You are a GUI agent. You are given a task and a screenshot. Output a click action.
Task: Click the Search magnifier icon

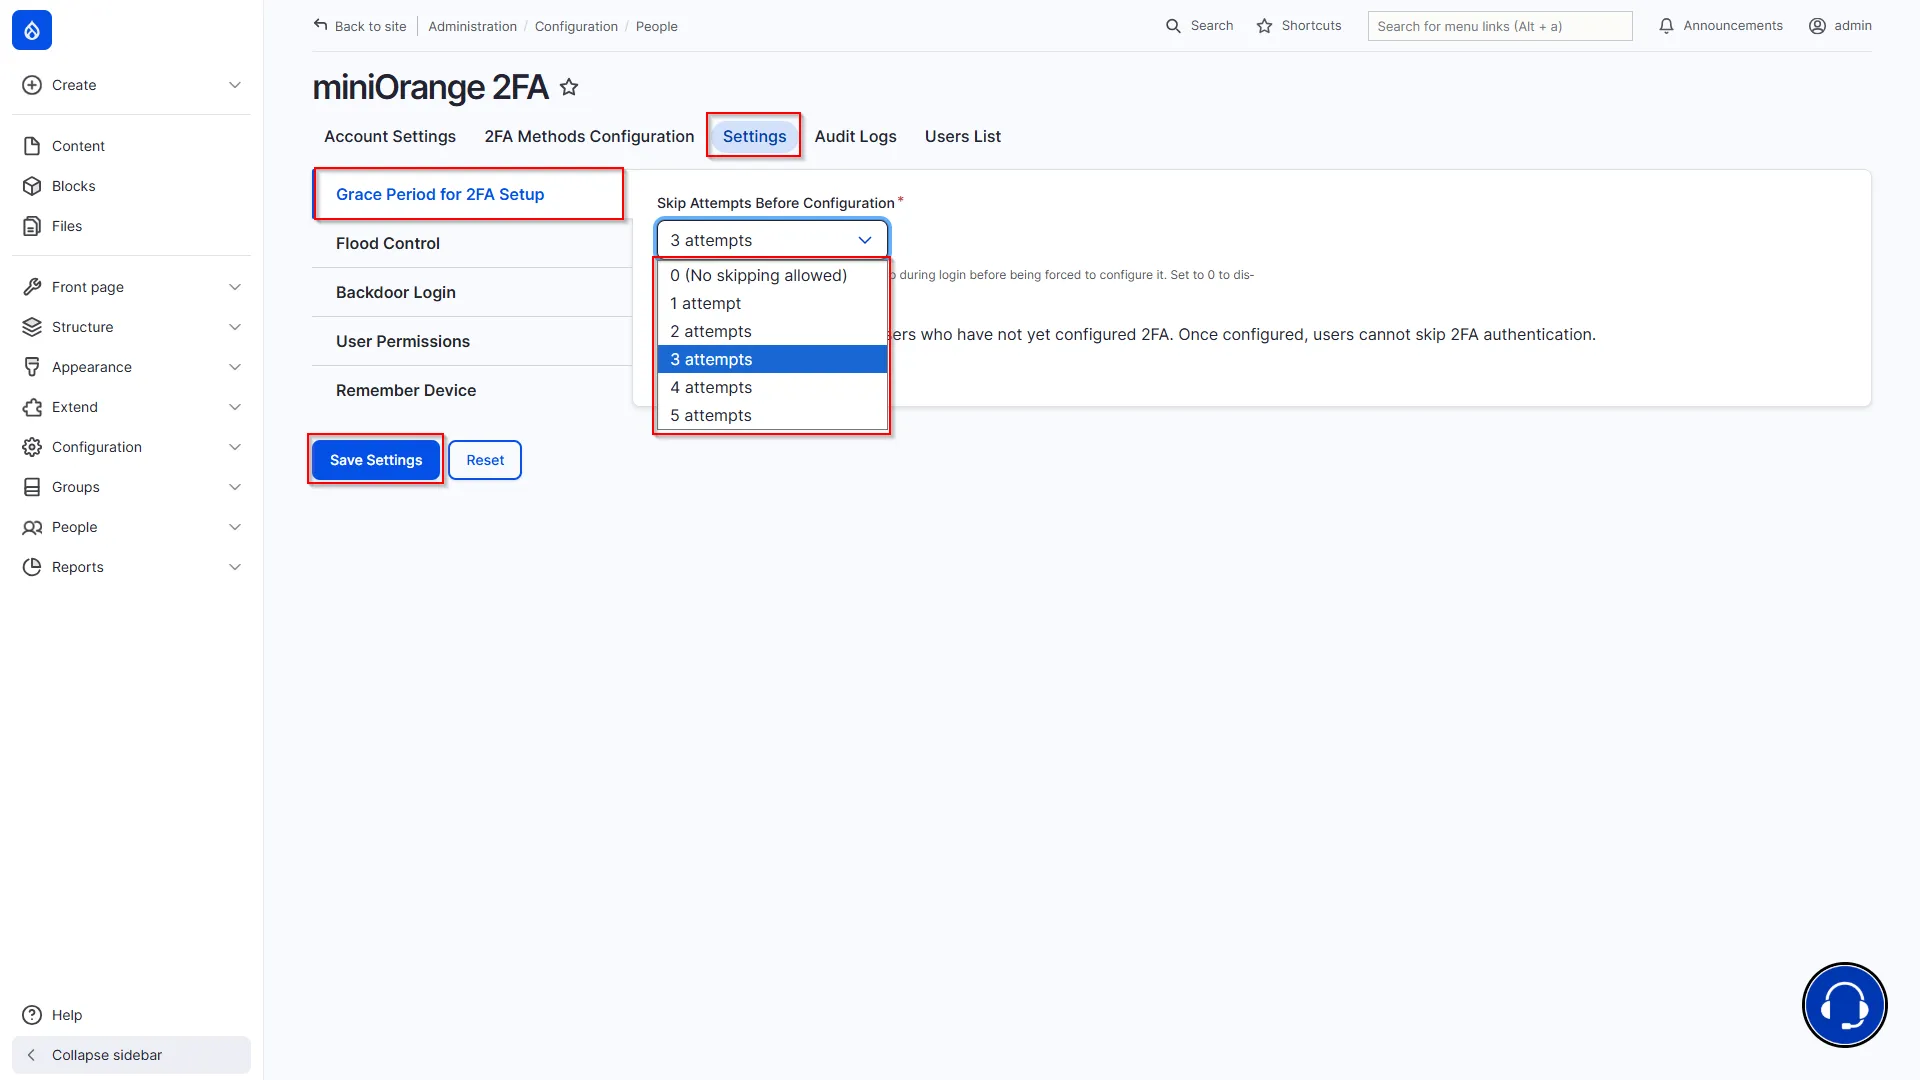[1173, 26]
